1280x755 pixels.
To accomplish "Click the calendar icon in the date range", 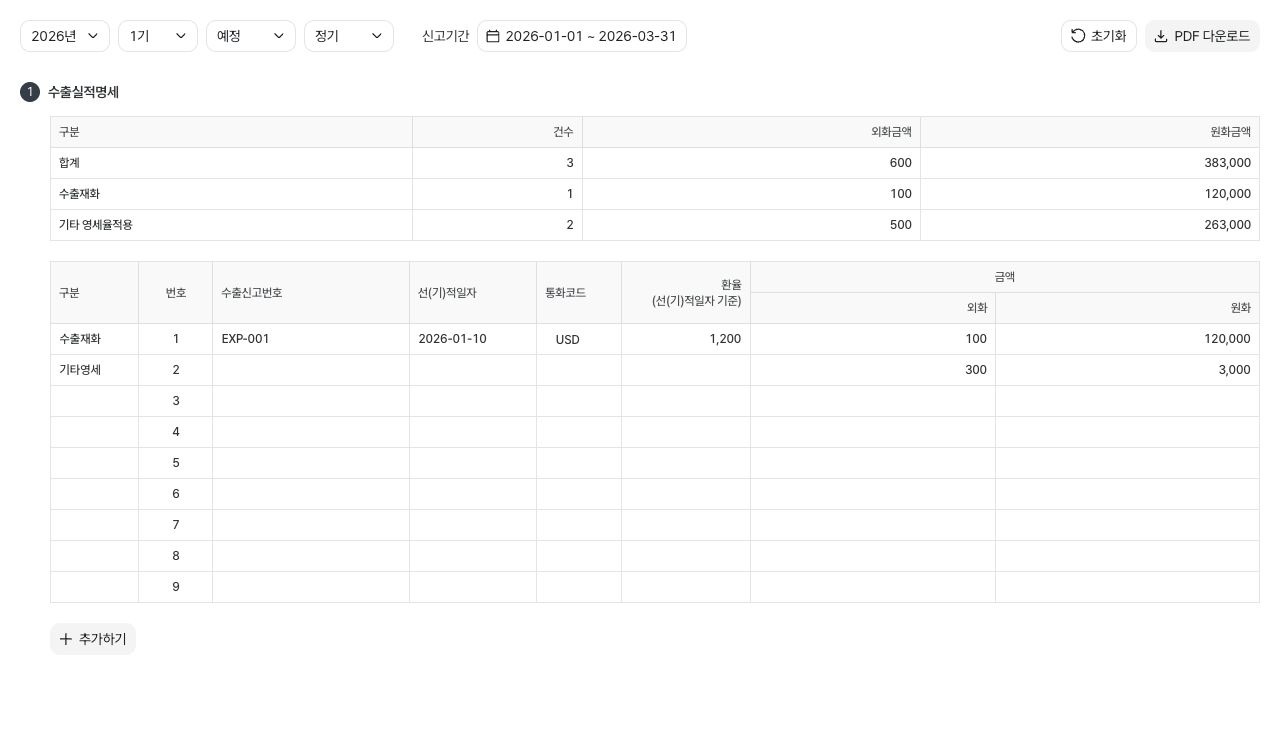I will point(493,36).
